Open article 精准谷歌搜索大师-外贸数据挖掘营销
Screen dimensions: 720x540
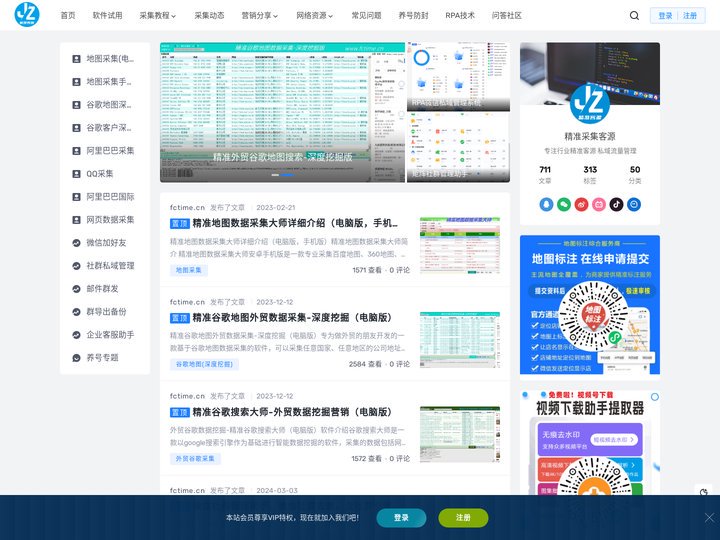(x=292, y=412)
